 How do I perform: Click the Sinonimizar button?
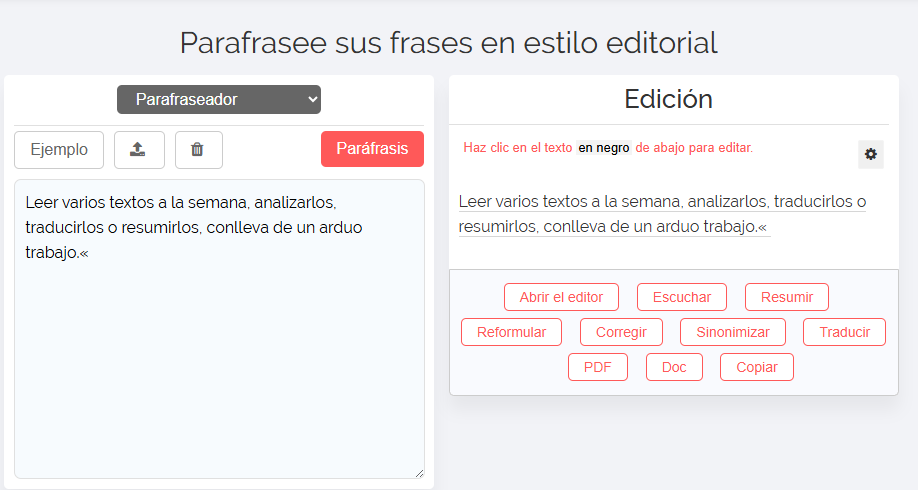[733, 332]
